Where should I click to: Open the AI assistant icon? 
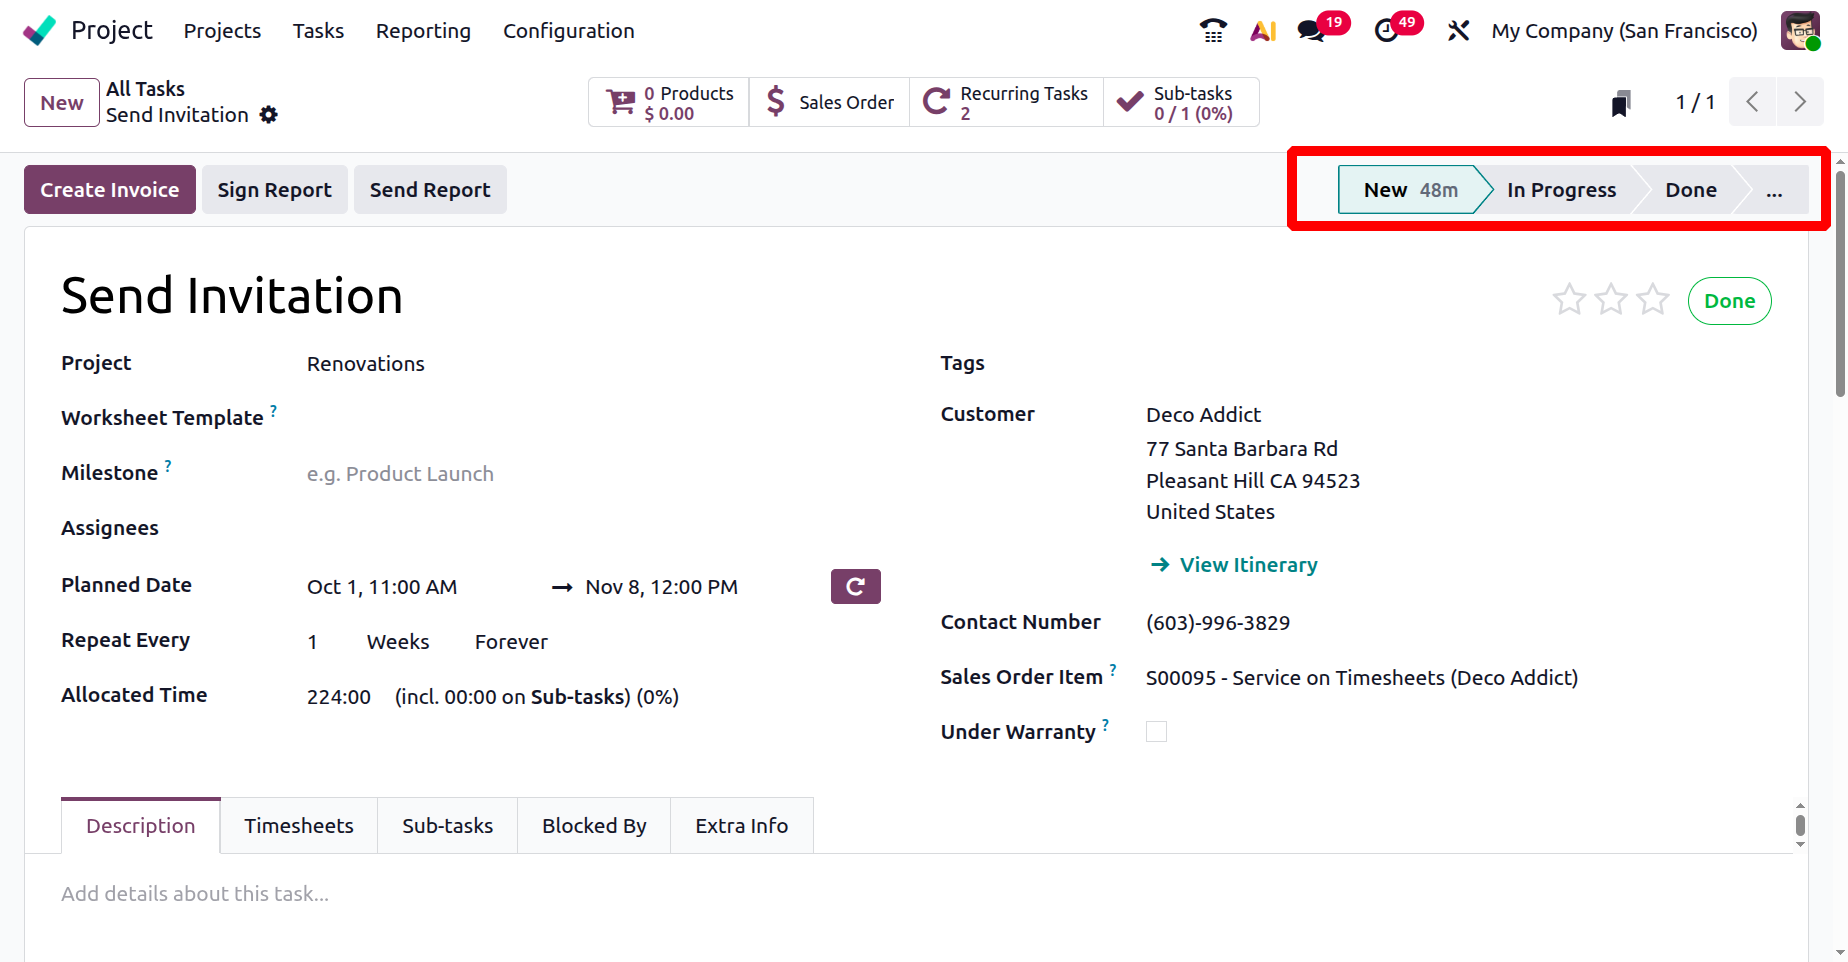click(x=1263, y=31)
